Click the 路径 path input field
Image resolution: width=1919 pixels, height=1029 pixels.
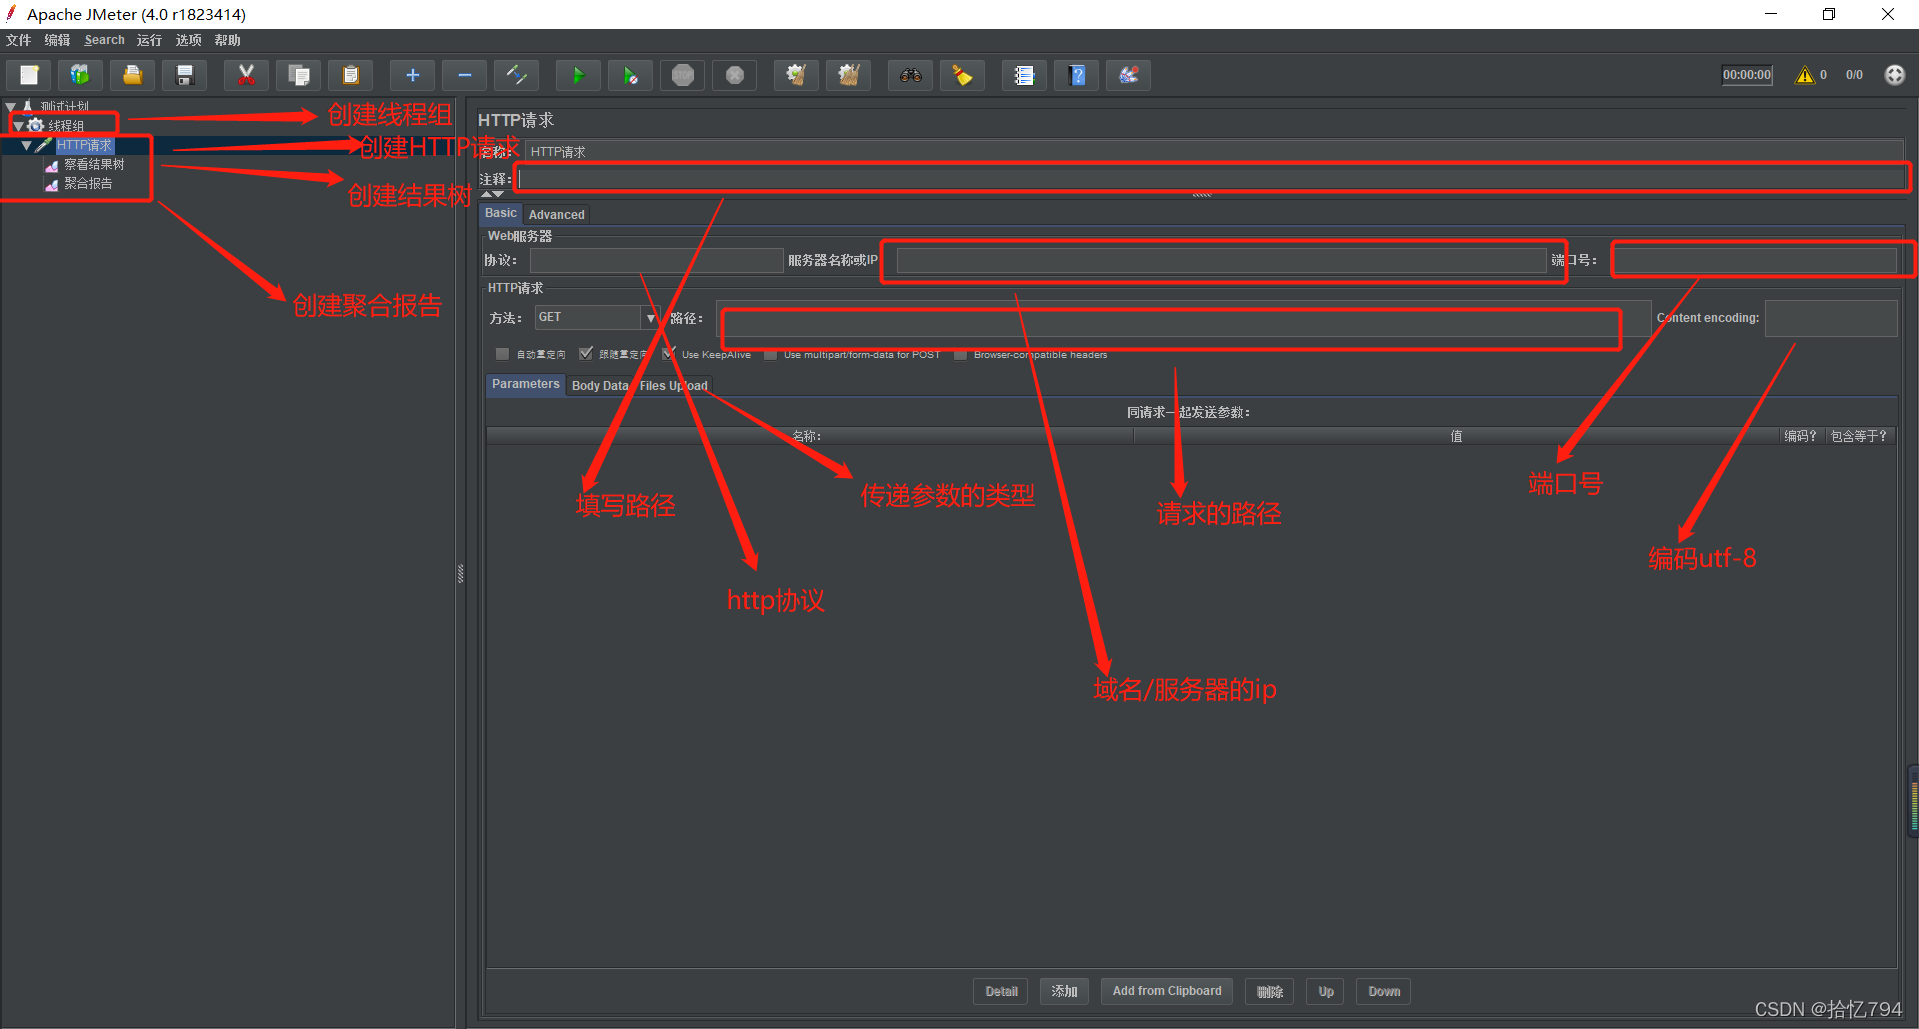click(1183, 319)
